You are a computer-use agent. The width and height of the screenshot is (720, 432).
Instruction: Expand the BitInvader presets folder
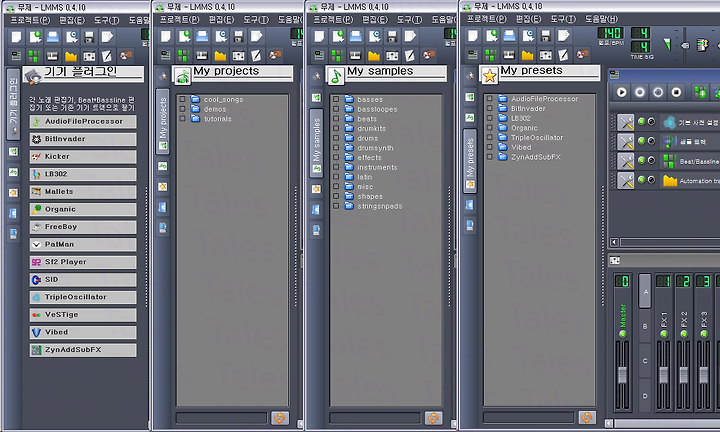click(x=489, y=108)
